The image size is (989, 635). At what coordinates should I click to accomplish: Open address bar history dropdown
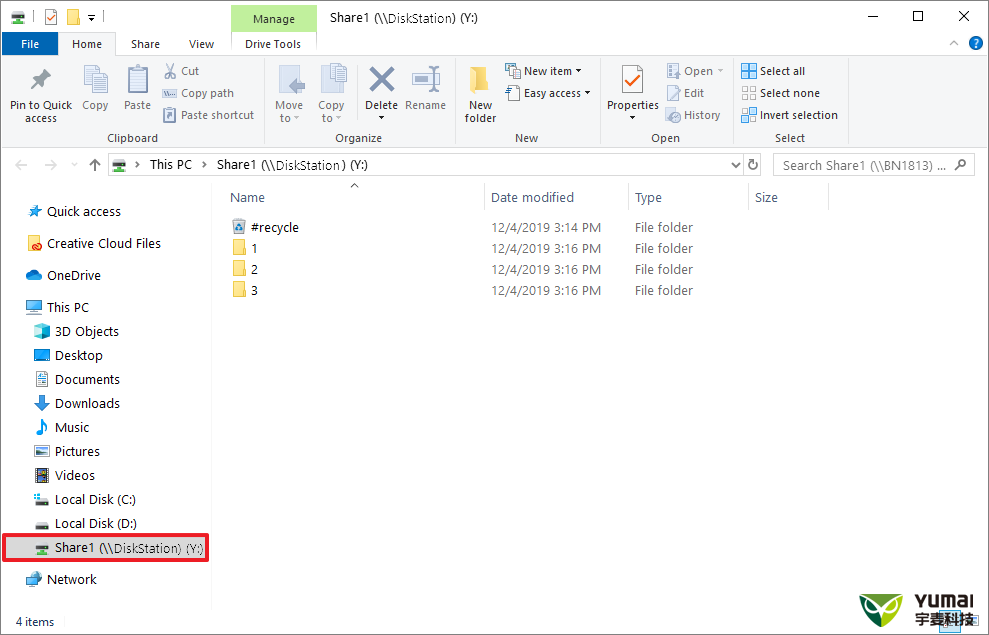point(736,165)
